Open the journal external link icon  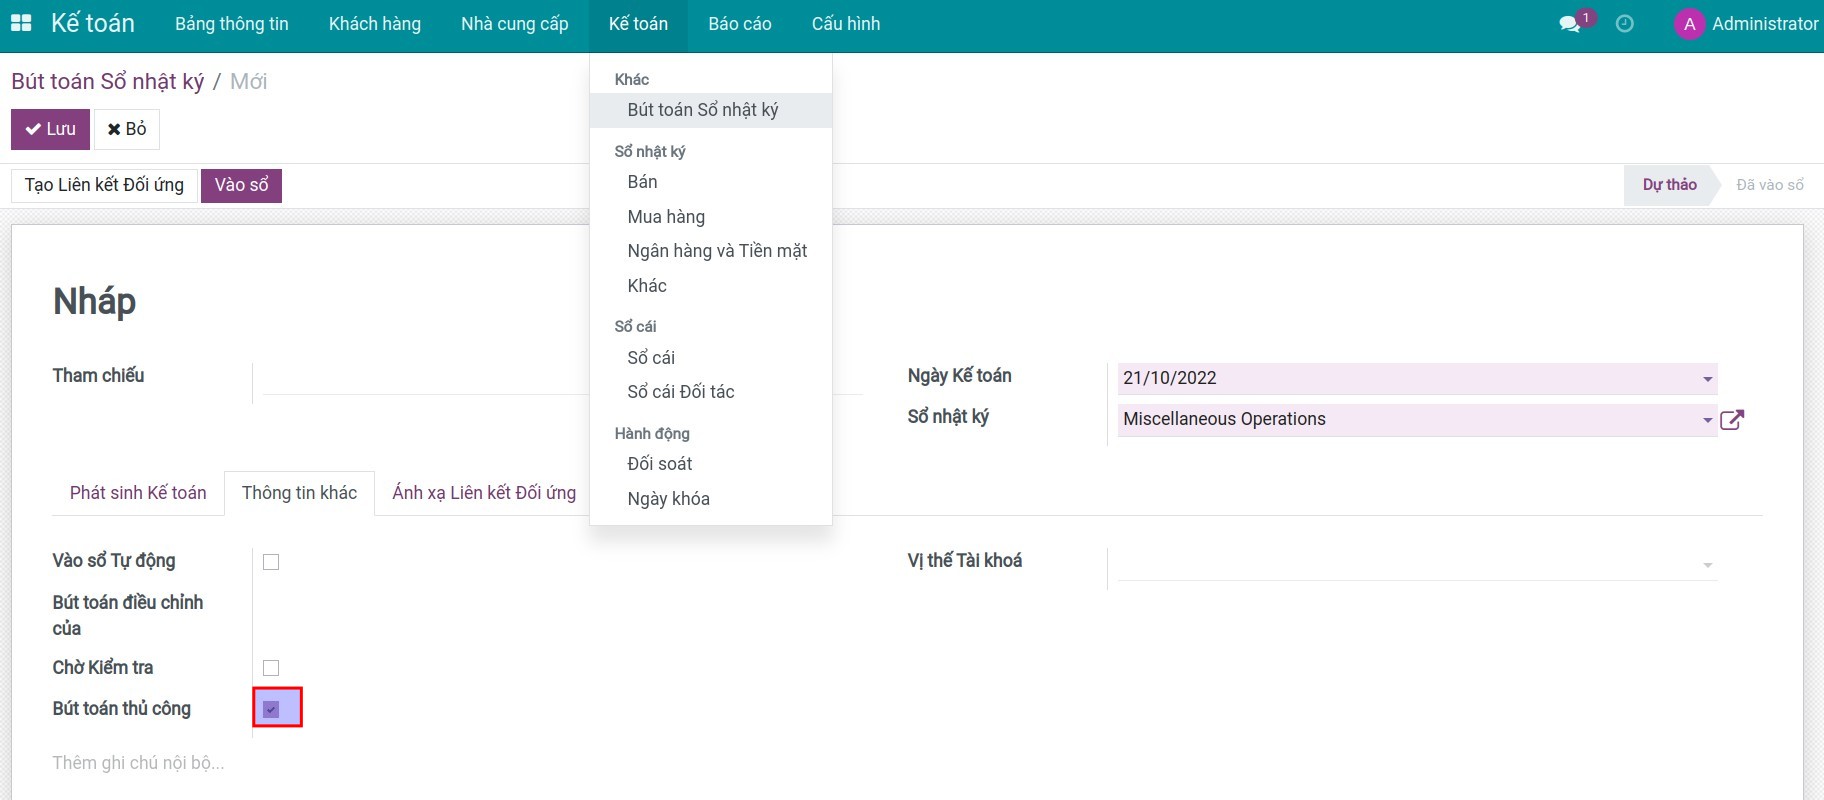[1732, 420]
